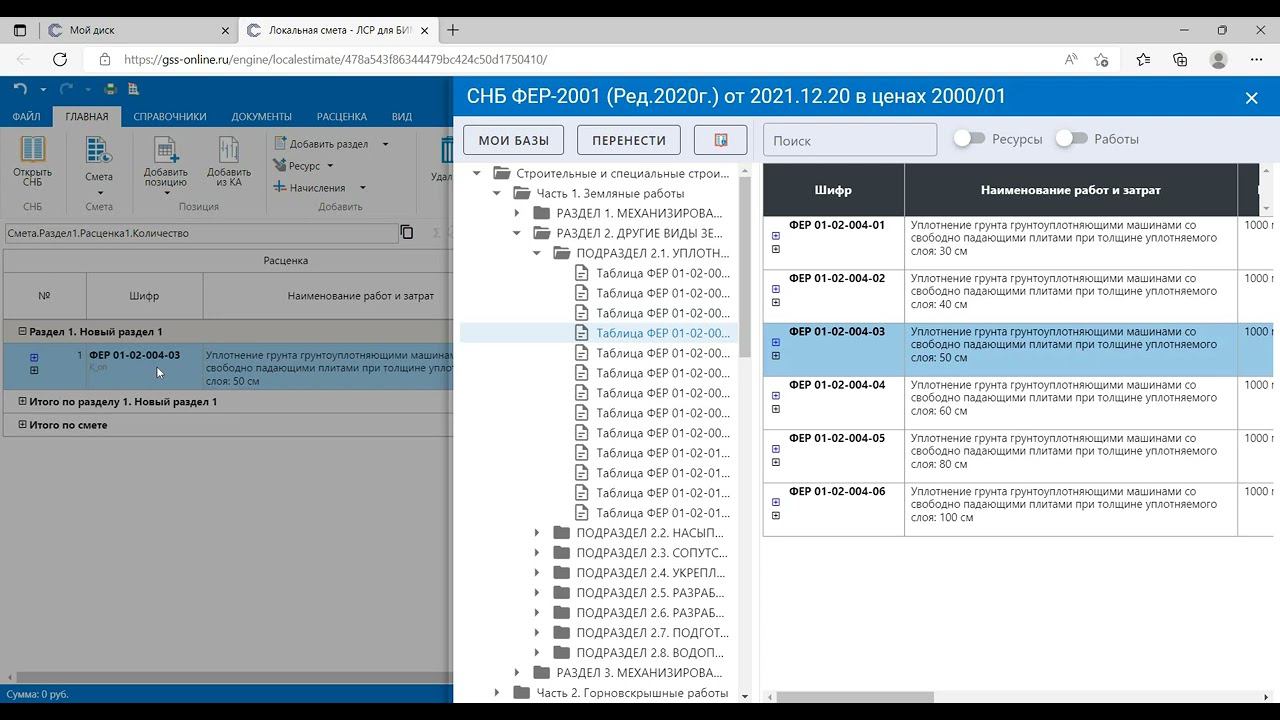
Task: Select the row ФЕР 01-02-004-05
Action: pos(1018,456)
